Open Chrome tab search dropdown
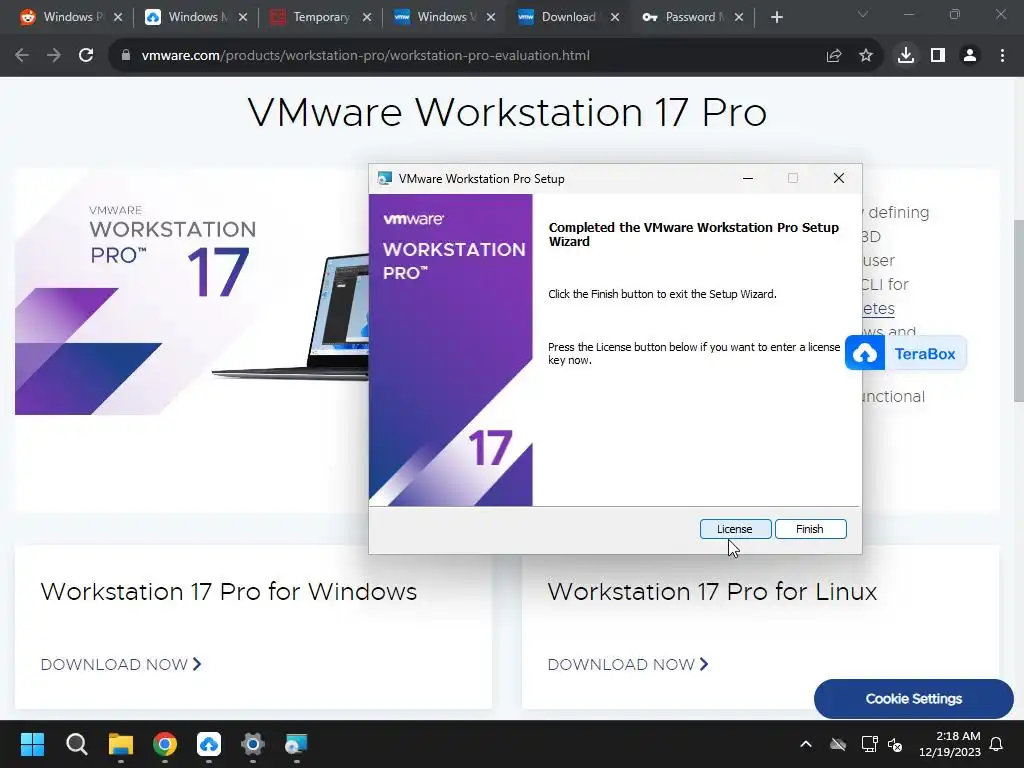 click(x=863, y=14)
